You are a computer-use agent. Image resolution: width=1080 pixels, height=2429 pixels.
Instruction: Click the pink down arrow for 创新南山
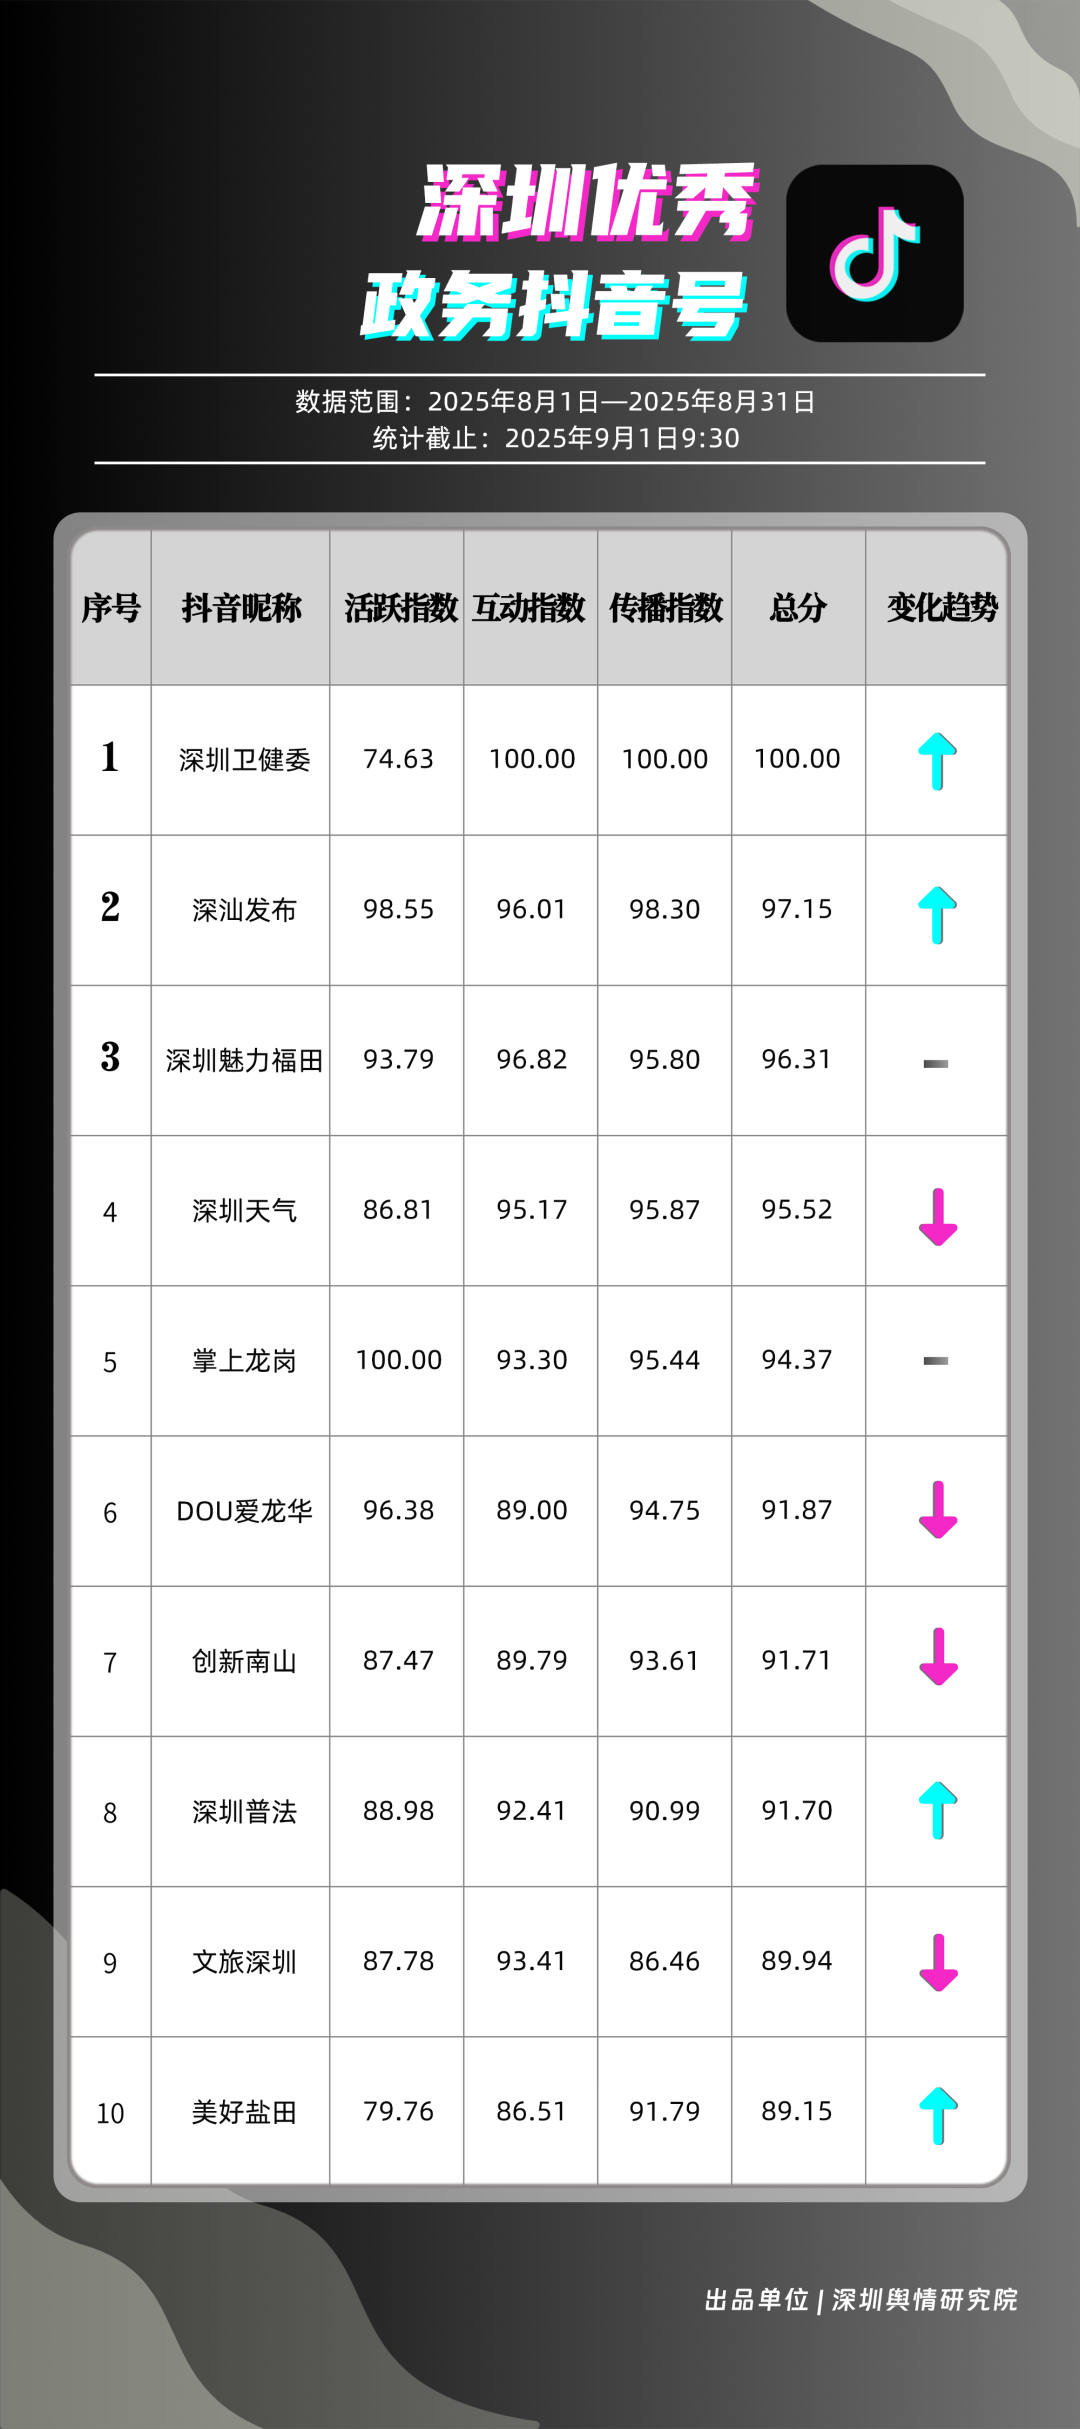938,1657
